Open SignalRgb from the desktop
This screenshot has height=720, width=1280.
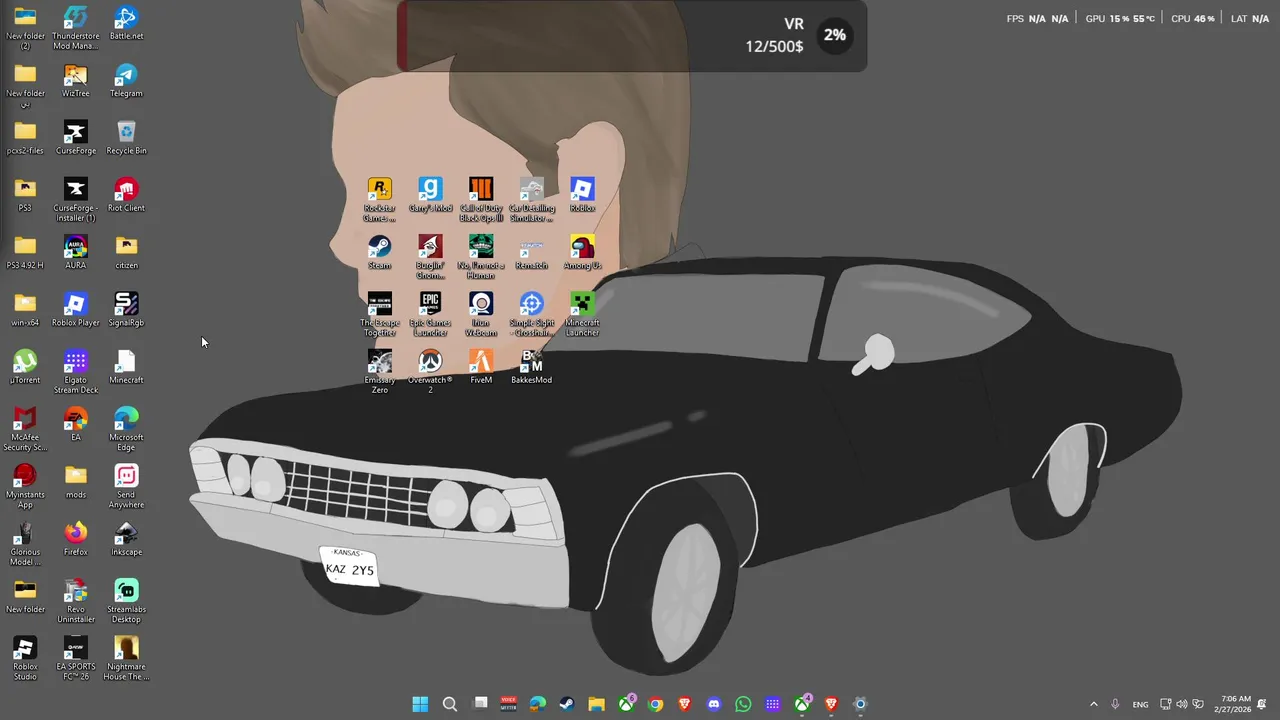coord(126,310)
